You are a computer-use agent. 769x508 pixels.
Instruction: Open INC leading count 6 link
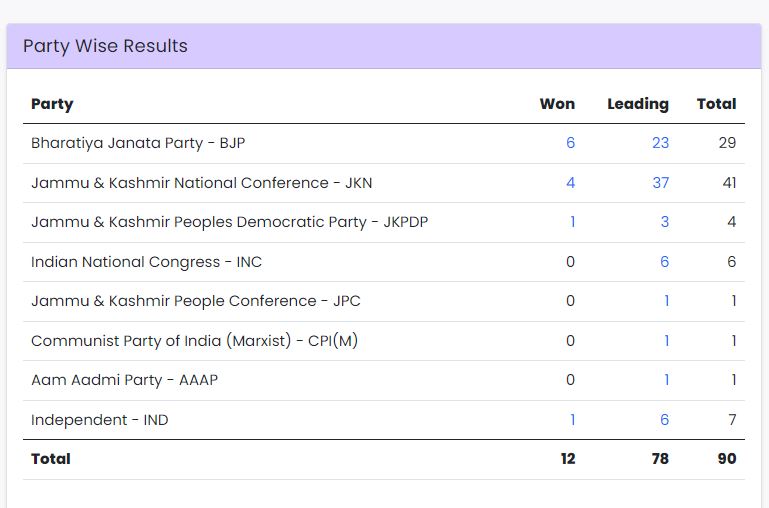tap(665, 262)
